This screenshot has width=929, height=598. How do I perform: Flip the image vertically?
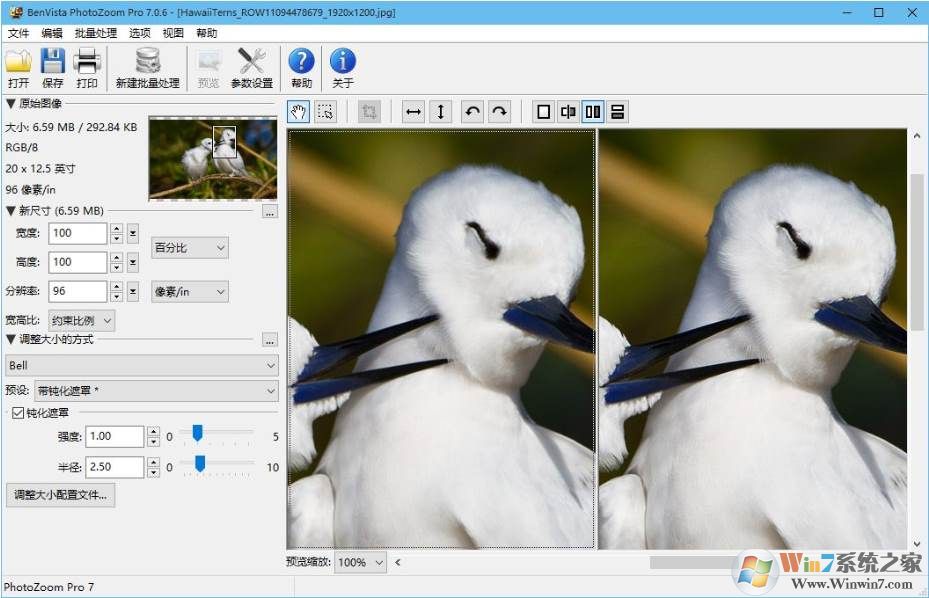click(x=440, y=112)
